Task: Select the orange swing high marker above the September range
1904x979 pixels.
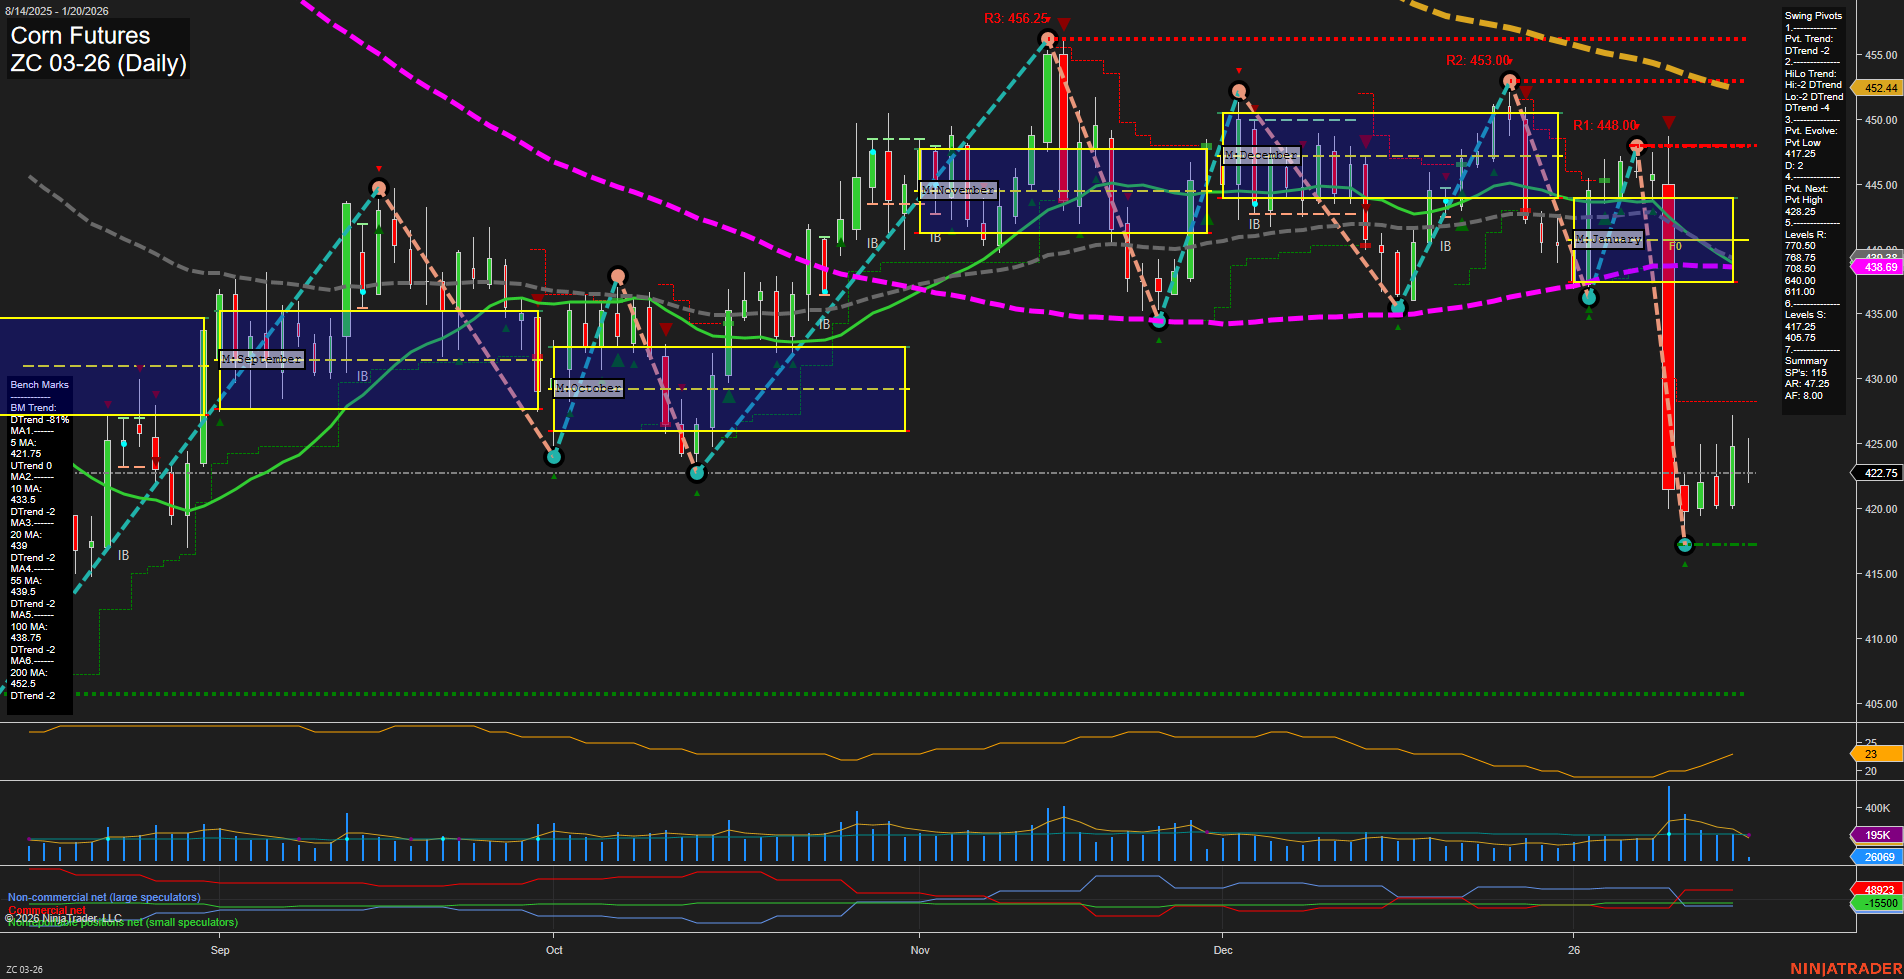Action: click(x=378, y=186)
